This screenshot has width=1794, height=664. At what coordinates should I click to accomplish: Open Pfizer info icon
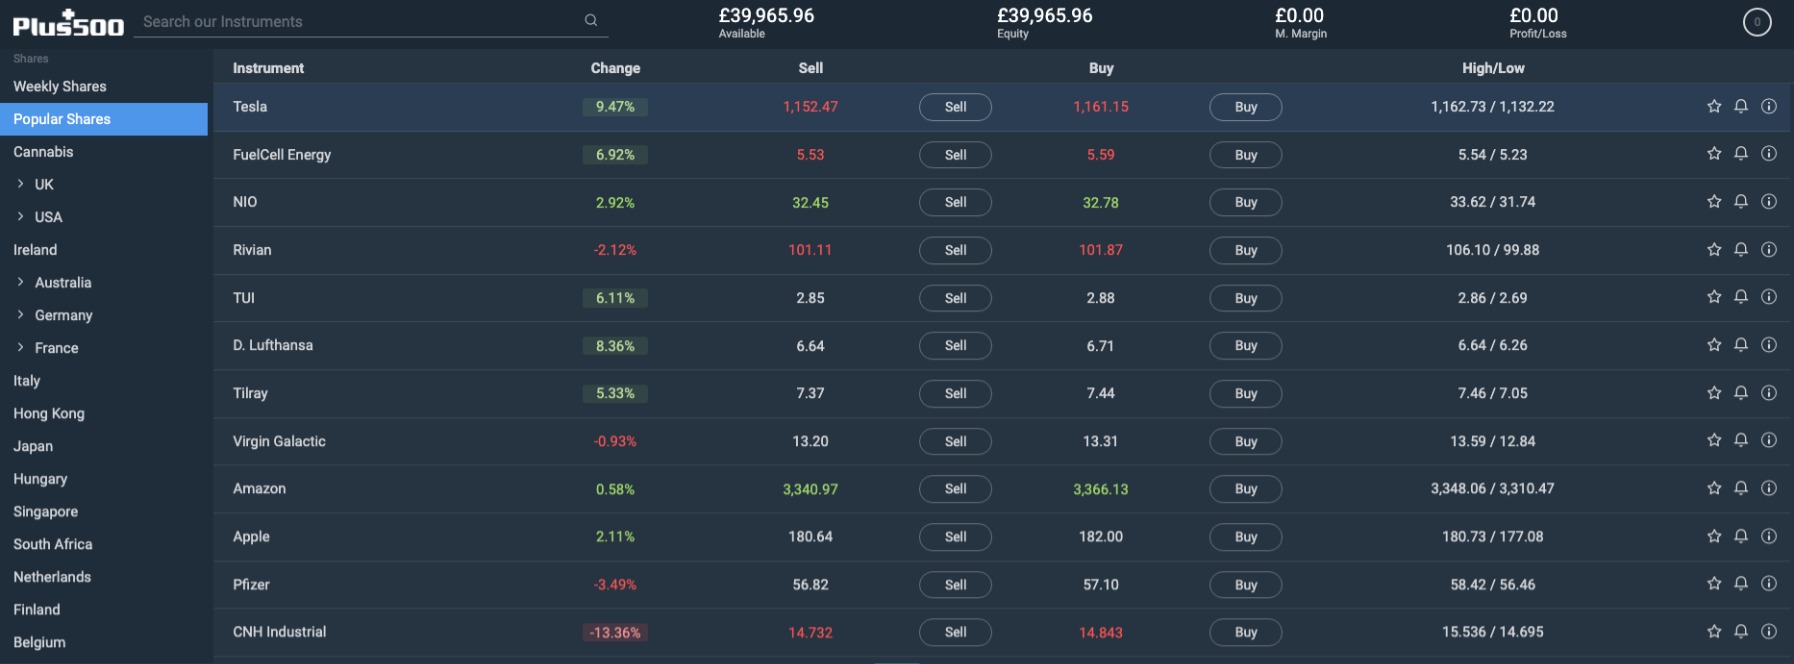pyautogui.click(x=1769, y=584)
